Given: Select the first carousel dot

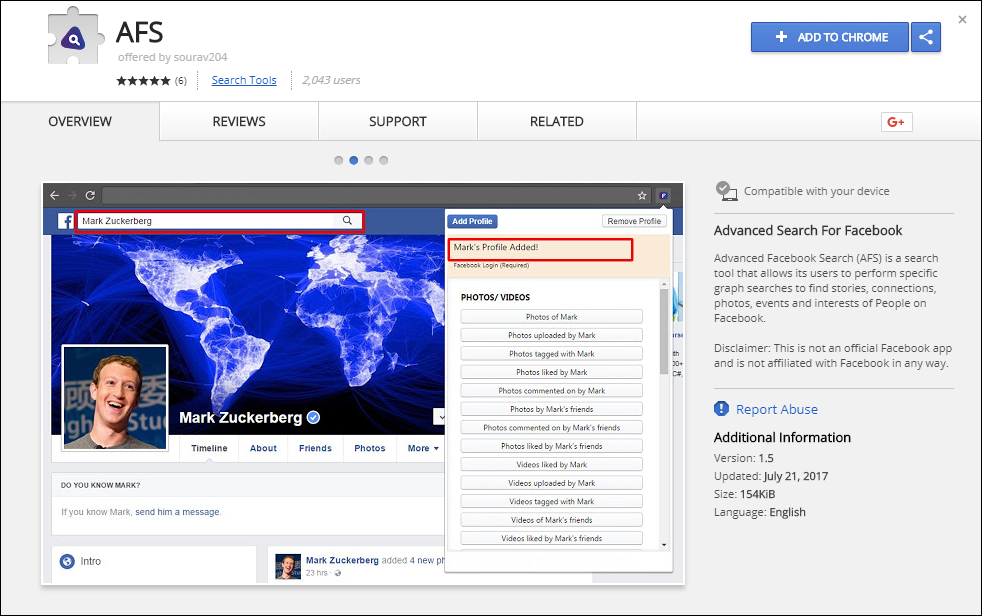Looking at the screenshot, I should coord(339,160).
